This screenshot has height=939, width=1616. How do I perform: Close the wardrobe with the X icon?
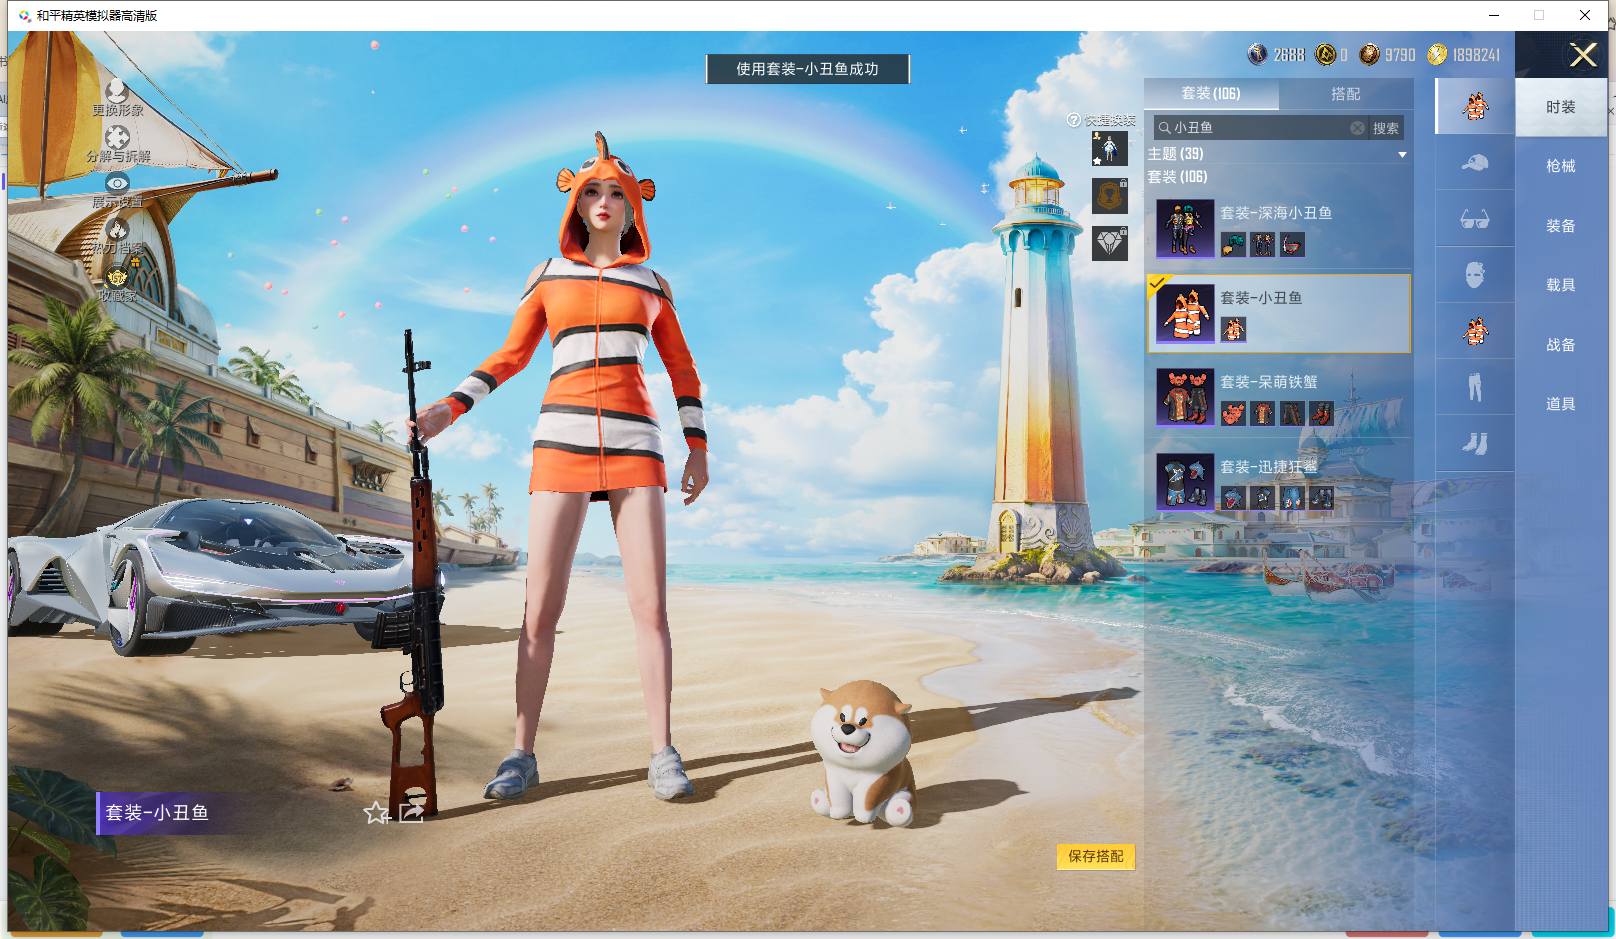[x=1583, y=54]
